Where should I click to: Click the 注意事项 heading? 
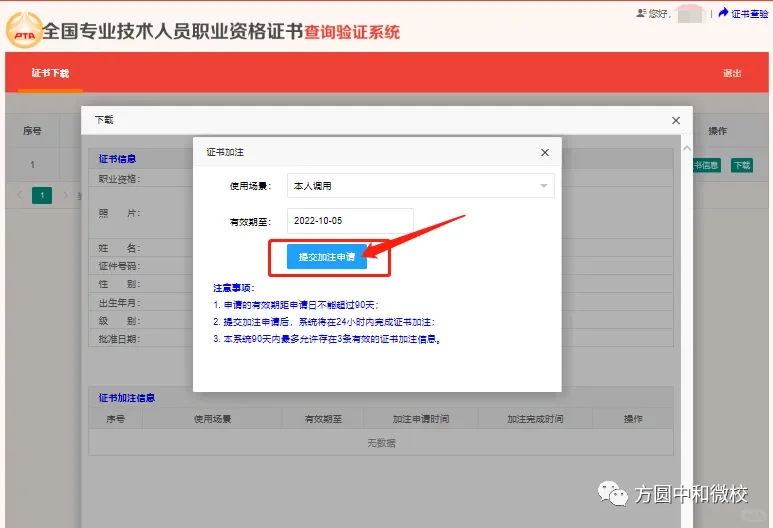[234, 288]
